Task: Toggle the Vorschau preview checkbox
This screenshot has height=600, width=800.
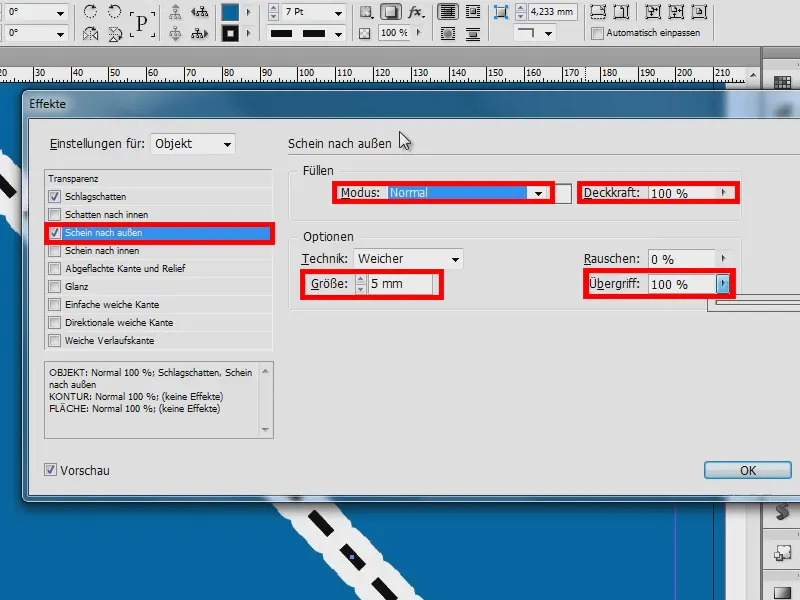Action: click(50, 470)
